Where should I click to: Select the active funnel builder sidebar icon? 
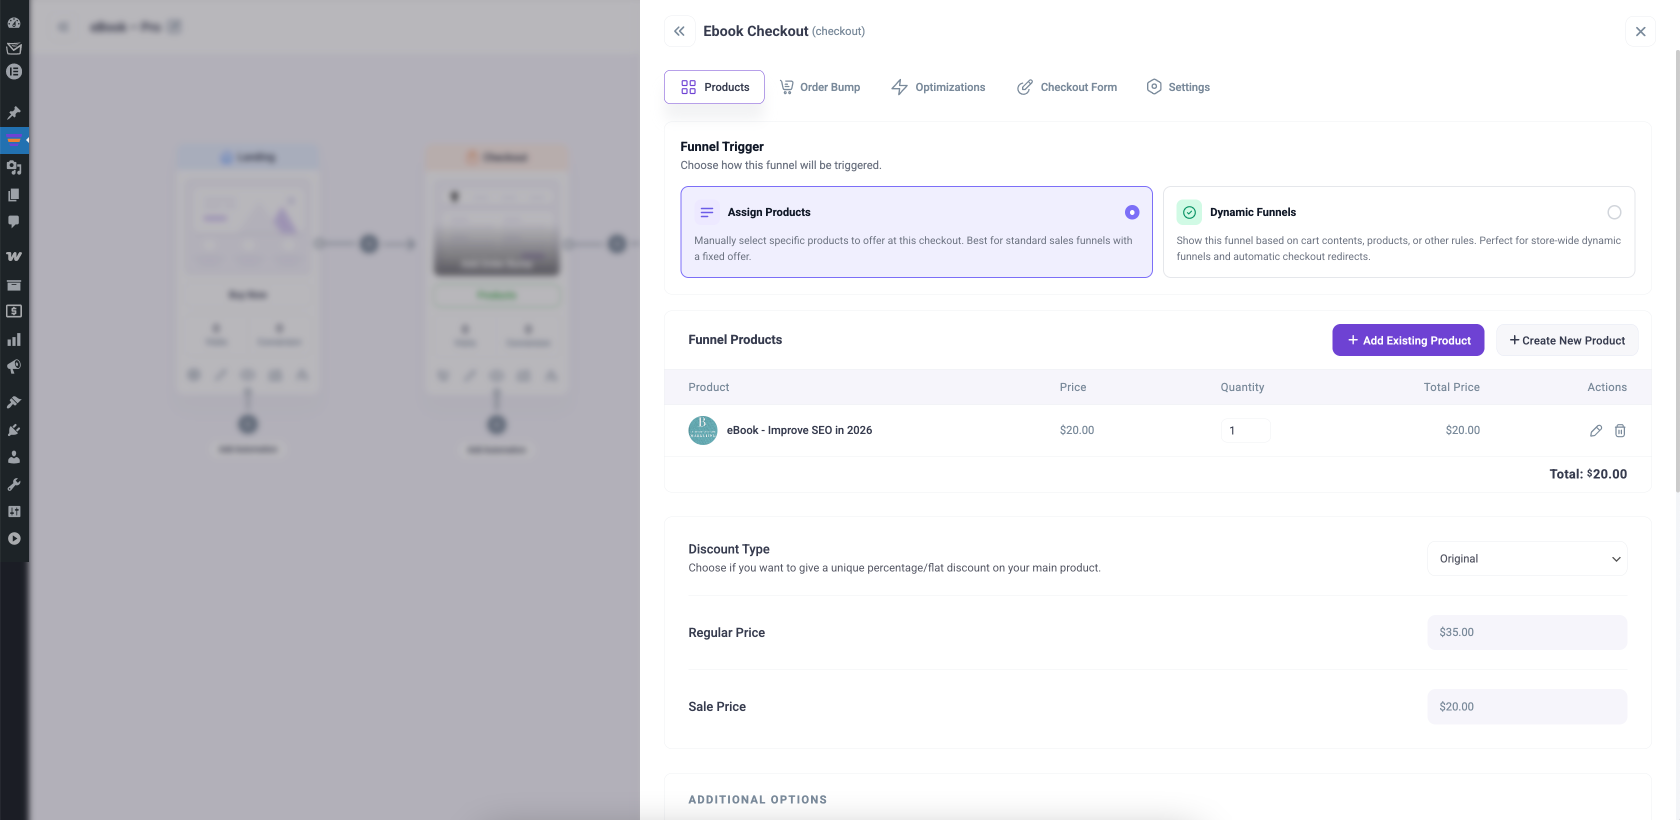pos(14,140)
